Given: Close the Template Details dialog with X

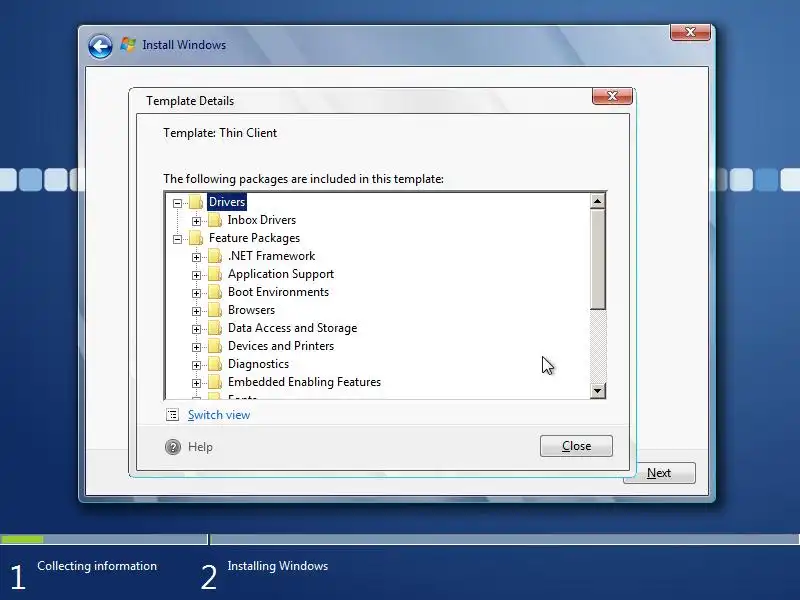Looking at the screenshot, I should pyautogui.click(x=612, y=96).
